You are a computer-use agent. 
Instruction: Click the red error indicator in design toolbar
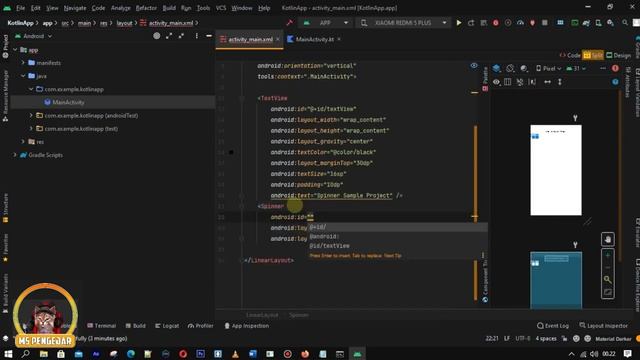tap(615, 68)
